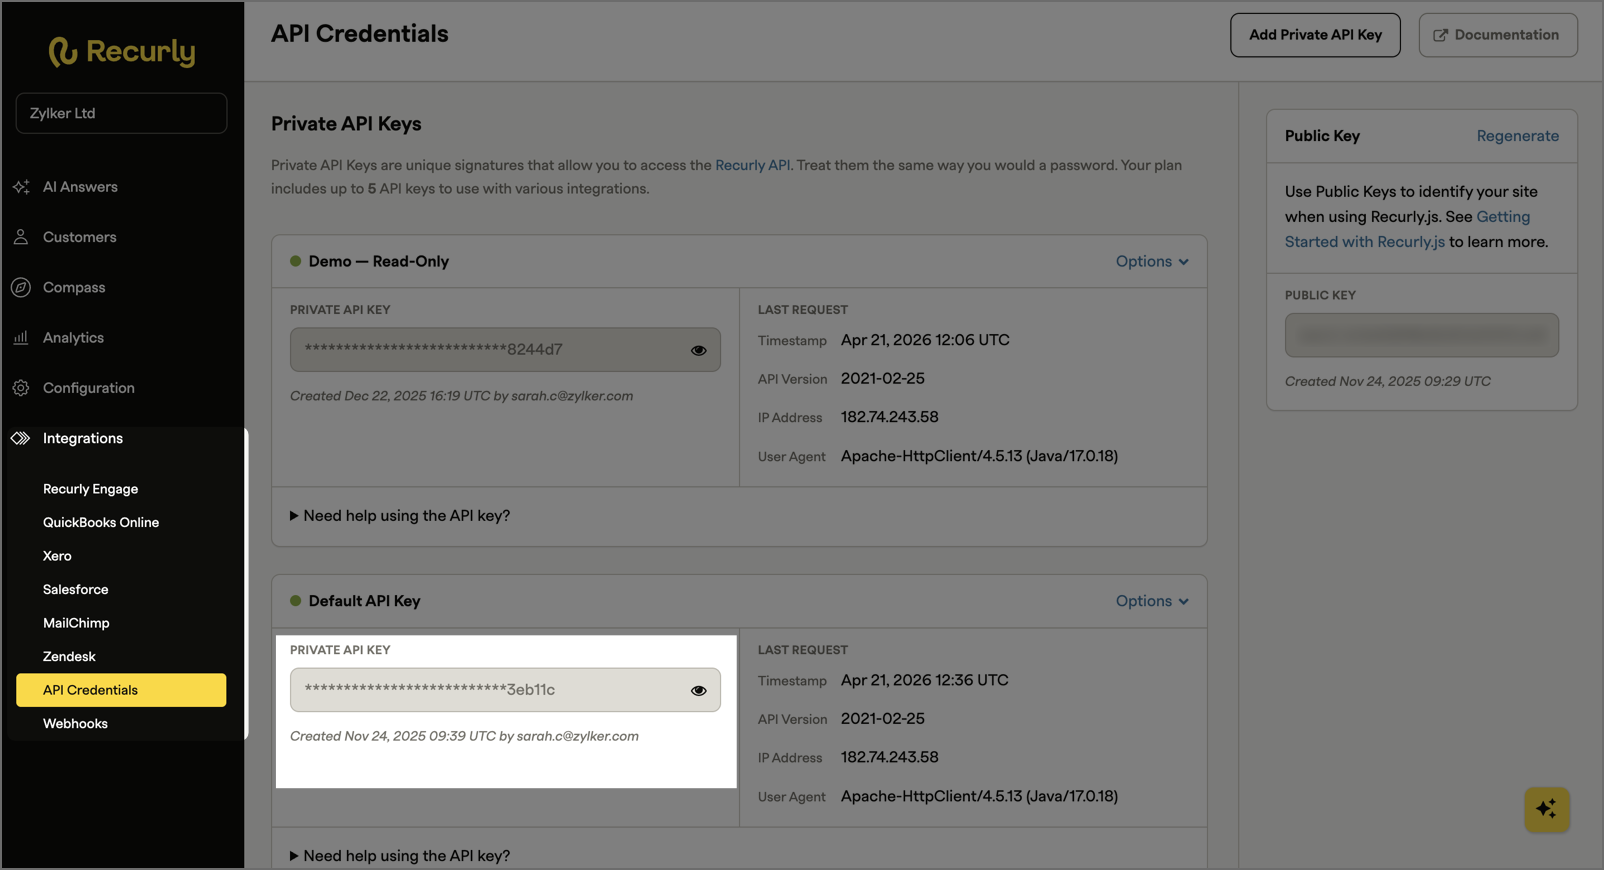Click the Recurly logo

[x=122, y=51]
